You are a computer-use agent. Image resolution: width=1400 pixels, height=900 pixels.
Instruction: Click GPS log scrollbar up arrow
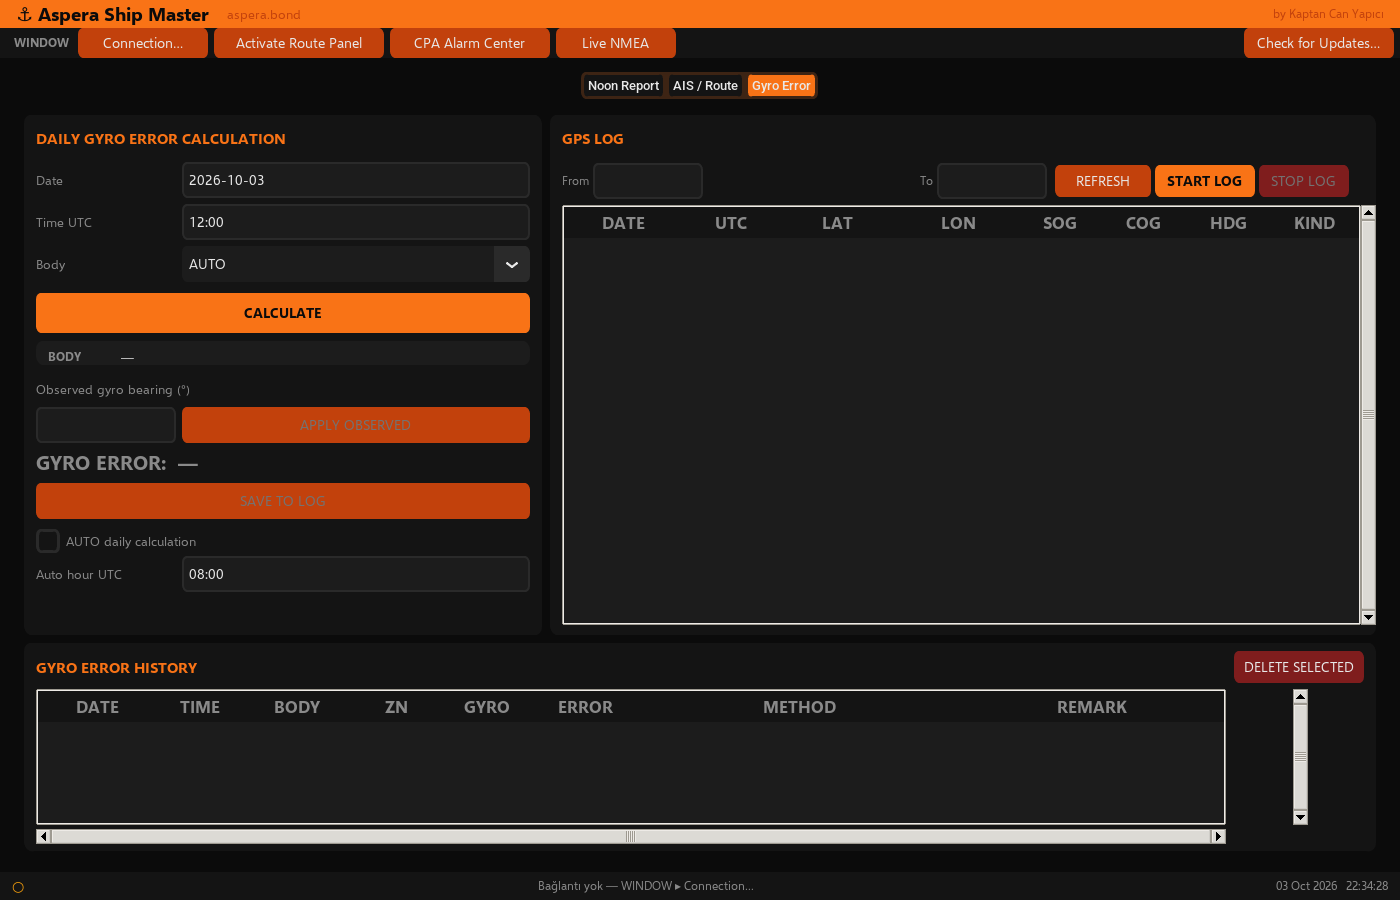1368,212
